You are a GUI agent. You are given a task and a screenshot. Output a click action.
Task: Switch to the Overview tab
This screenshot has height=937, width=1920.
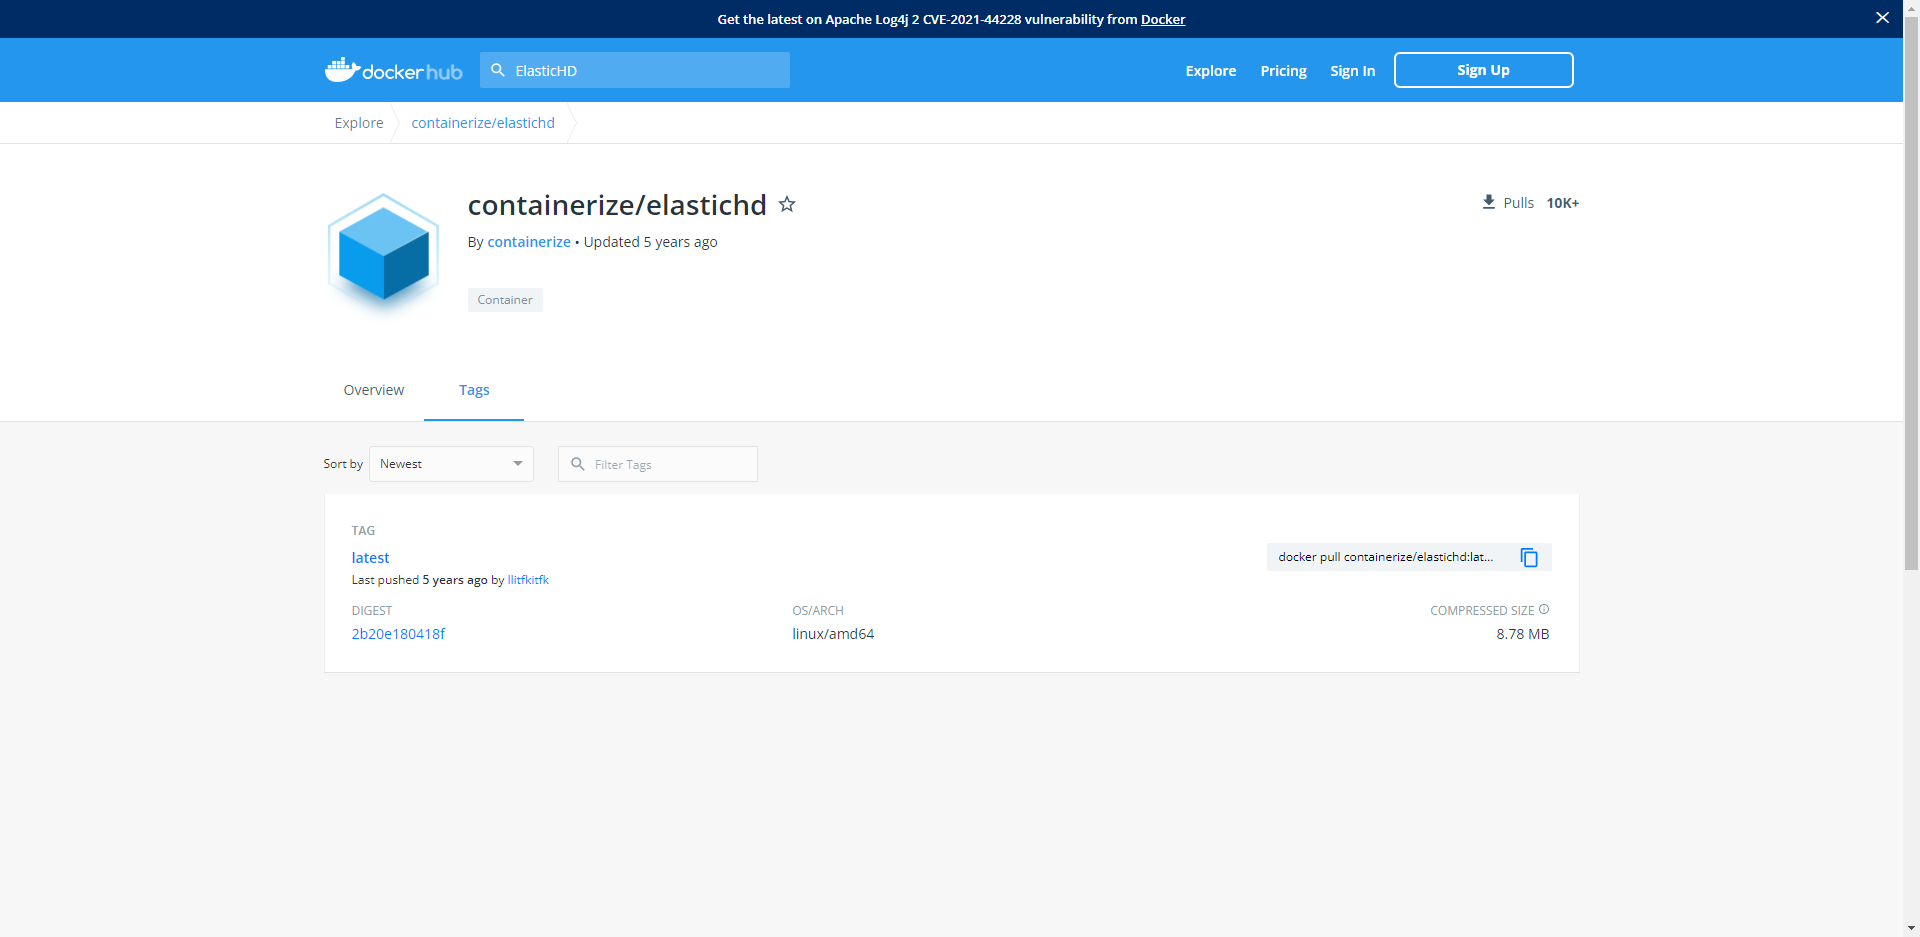[x=374, y=390]
